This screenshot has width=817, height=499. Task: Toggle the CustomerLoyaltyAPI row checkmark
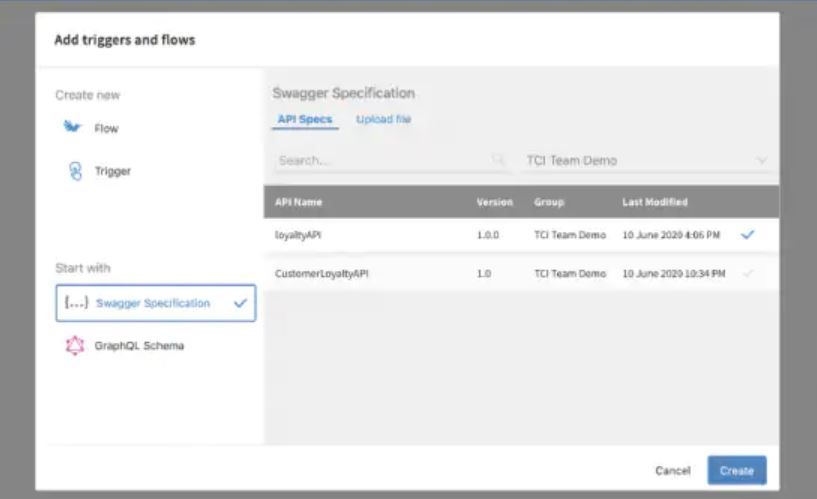747,273
